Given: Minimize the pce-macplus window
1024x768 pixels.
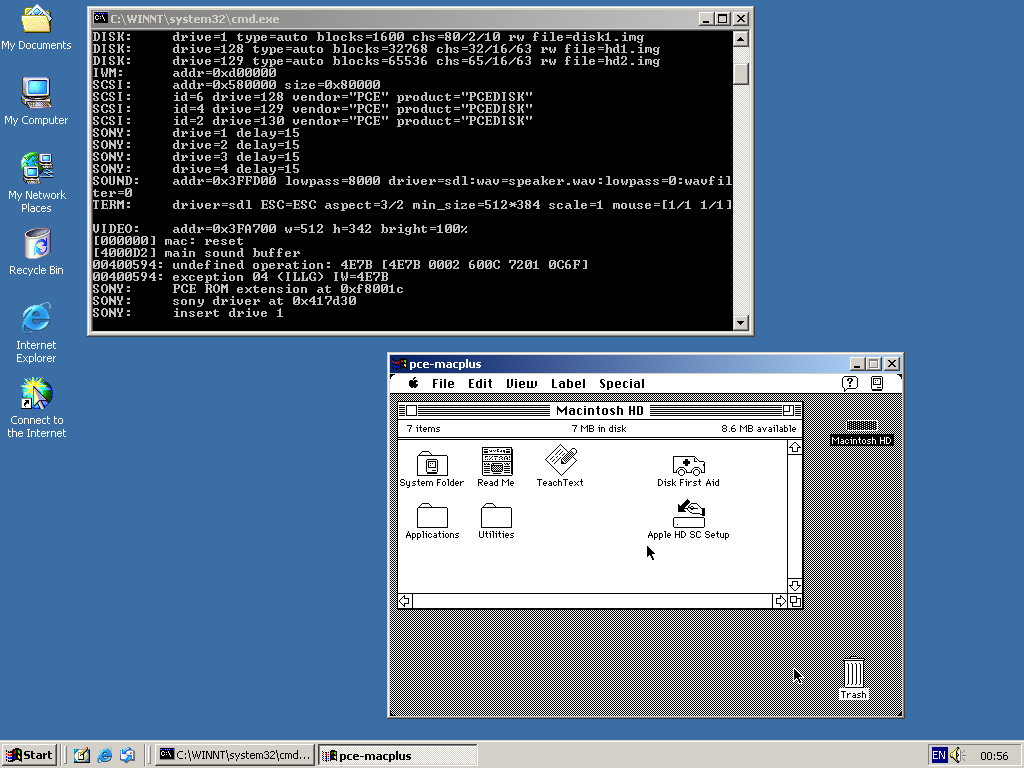Looking at the screenshot, I should [x=857, y=364].
